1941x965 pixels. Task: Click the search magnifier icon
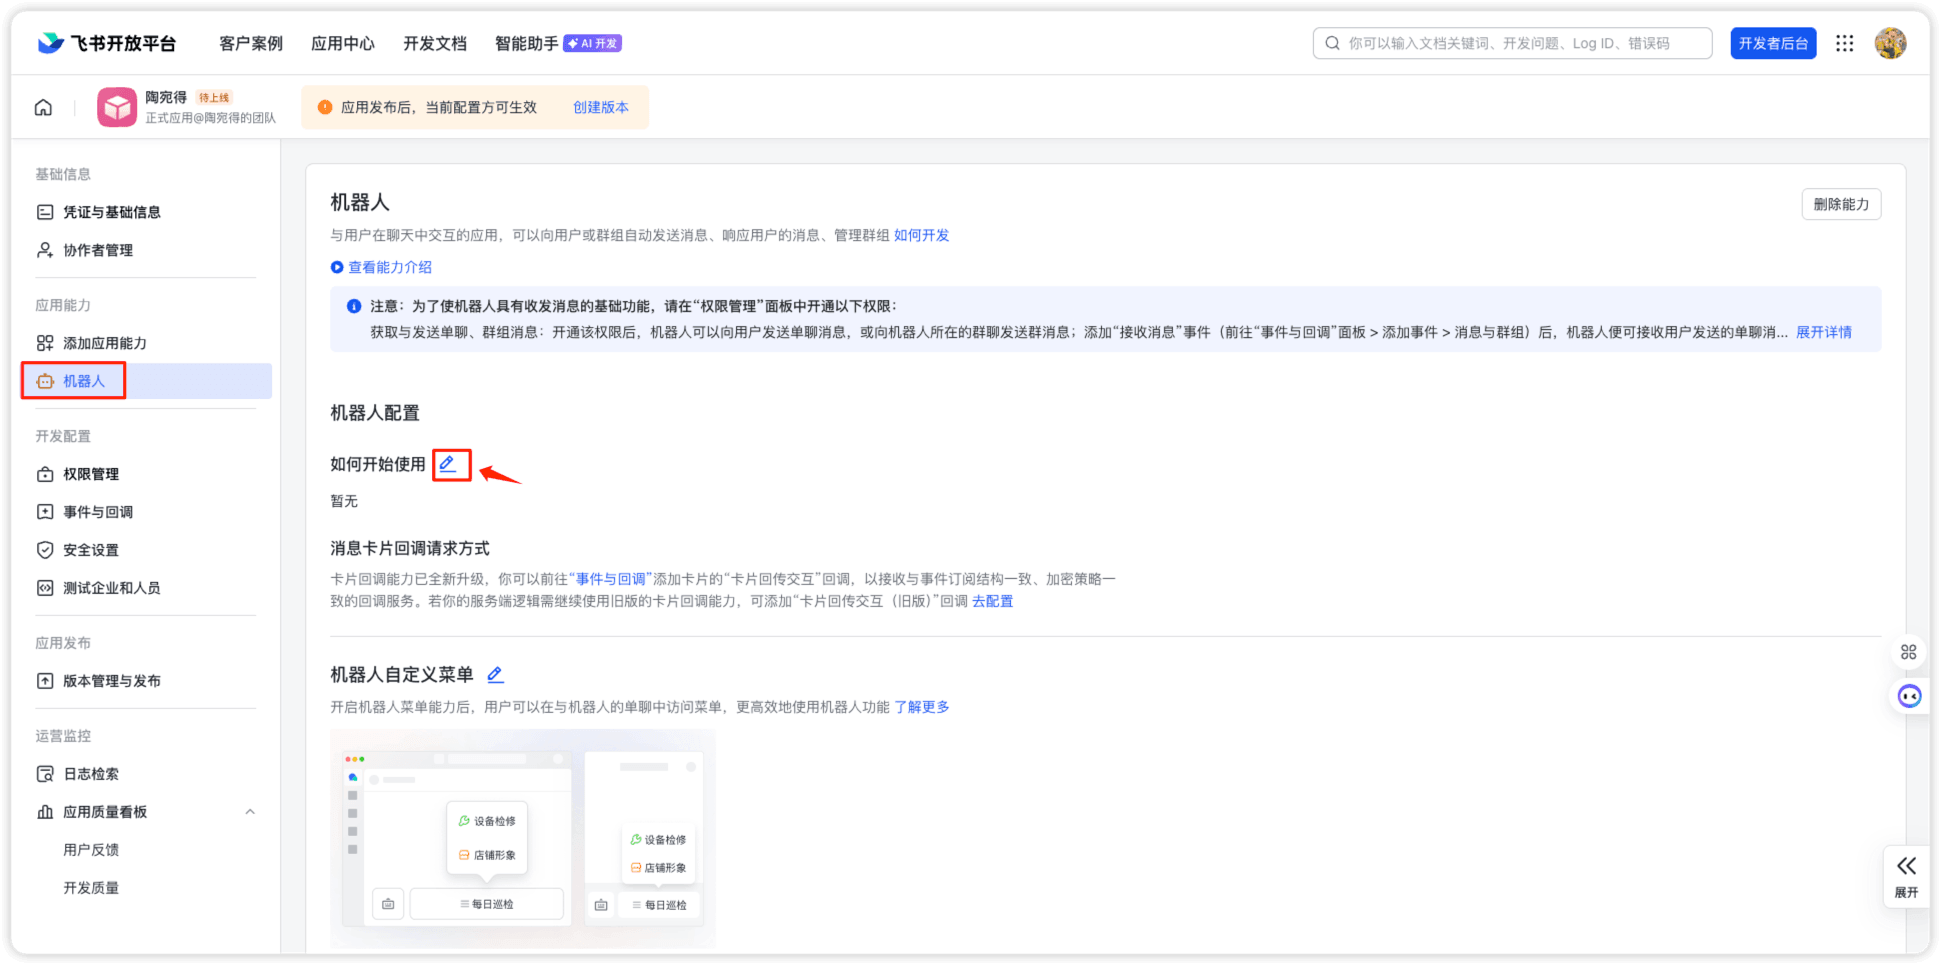(x=1332, y=43)
